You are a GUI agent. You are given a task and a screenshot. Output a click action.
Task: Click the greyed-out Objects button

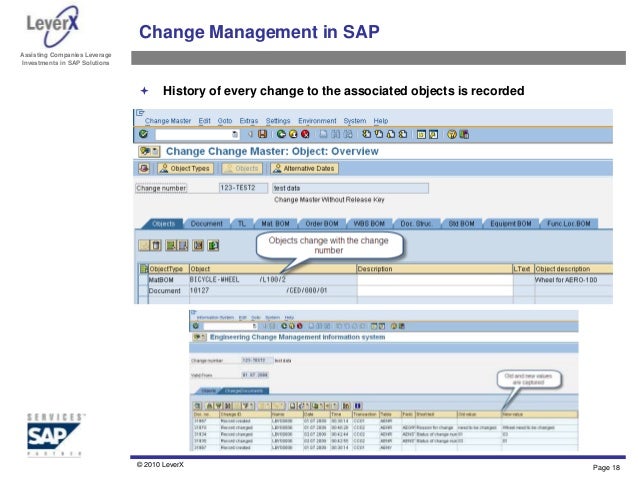[242, 168]
